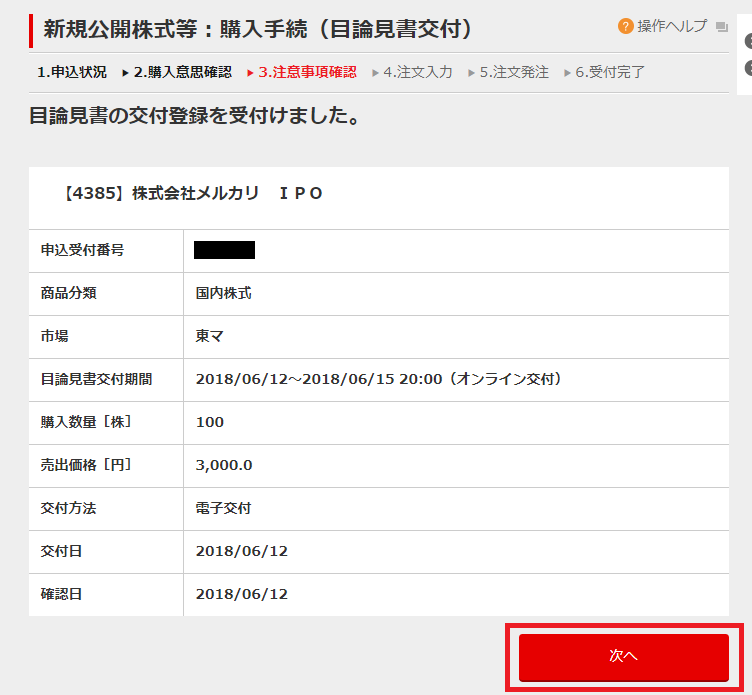This screenshot has height=695, width=752.
Task: Click the 売出価格［円］ label
Action: [86, 465]
